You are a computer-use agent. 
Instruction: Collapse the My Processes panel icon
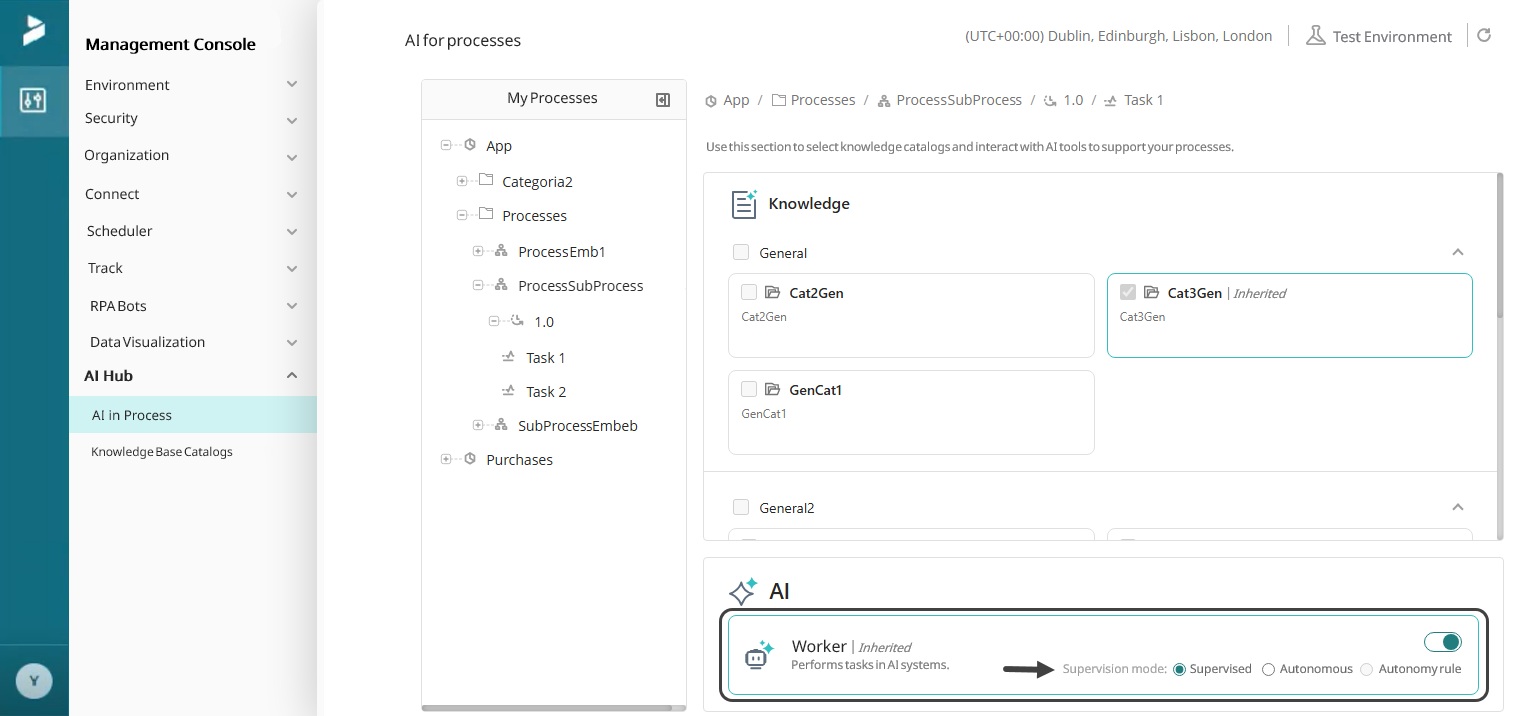coord(662,99)
